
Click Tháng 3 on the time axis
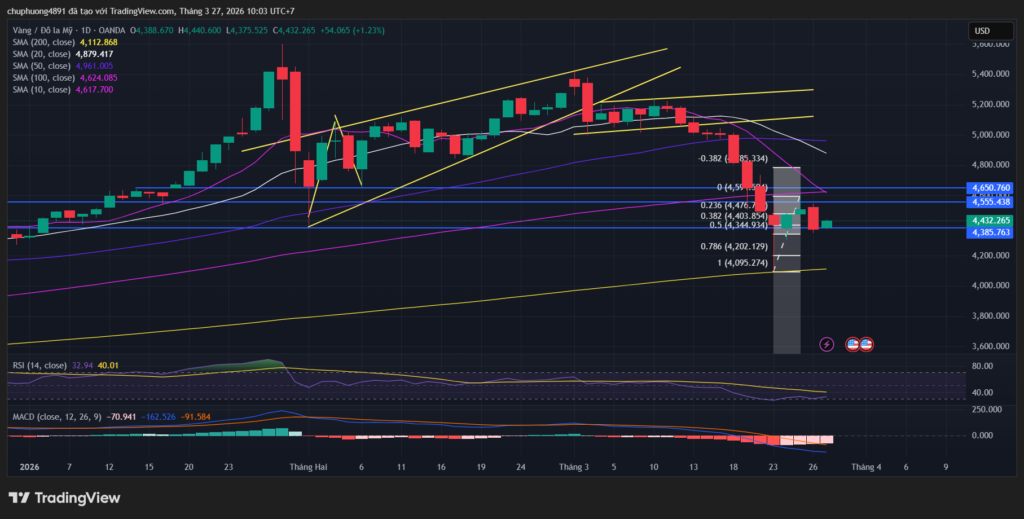tap(573, 467)
